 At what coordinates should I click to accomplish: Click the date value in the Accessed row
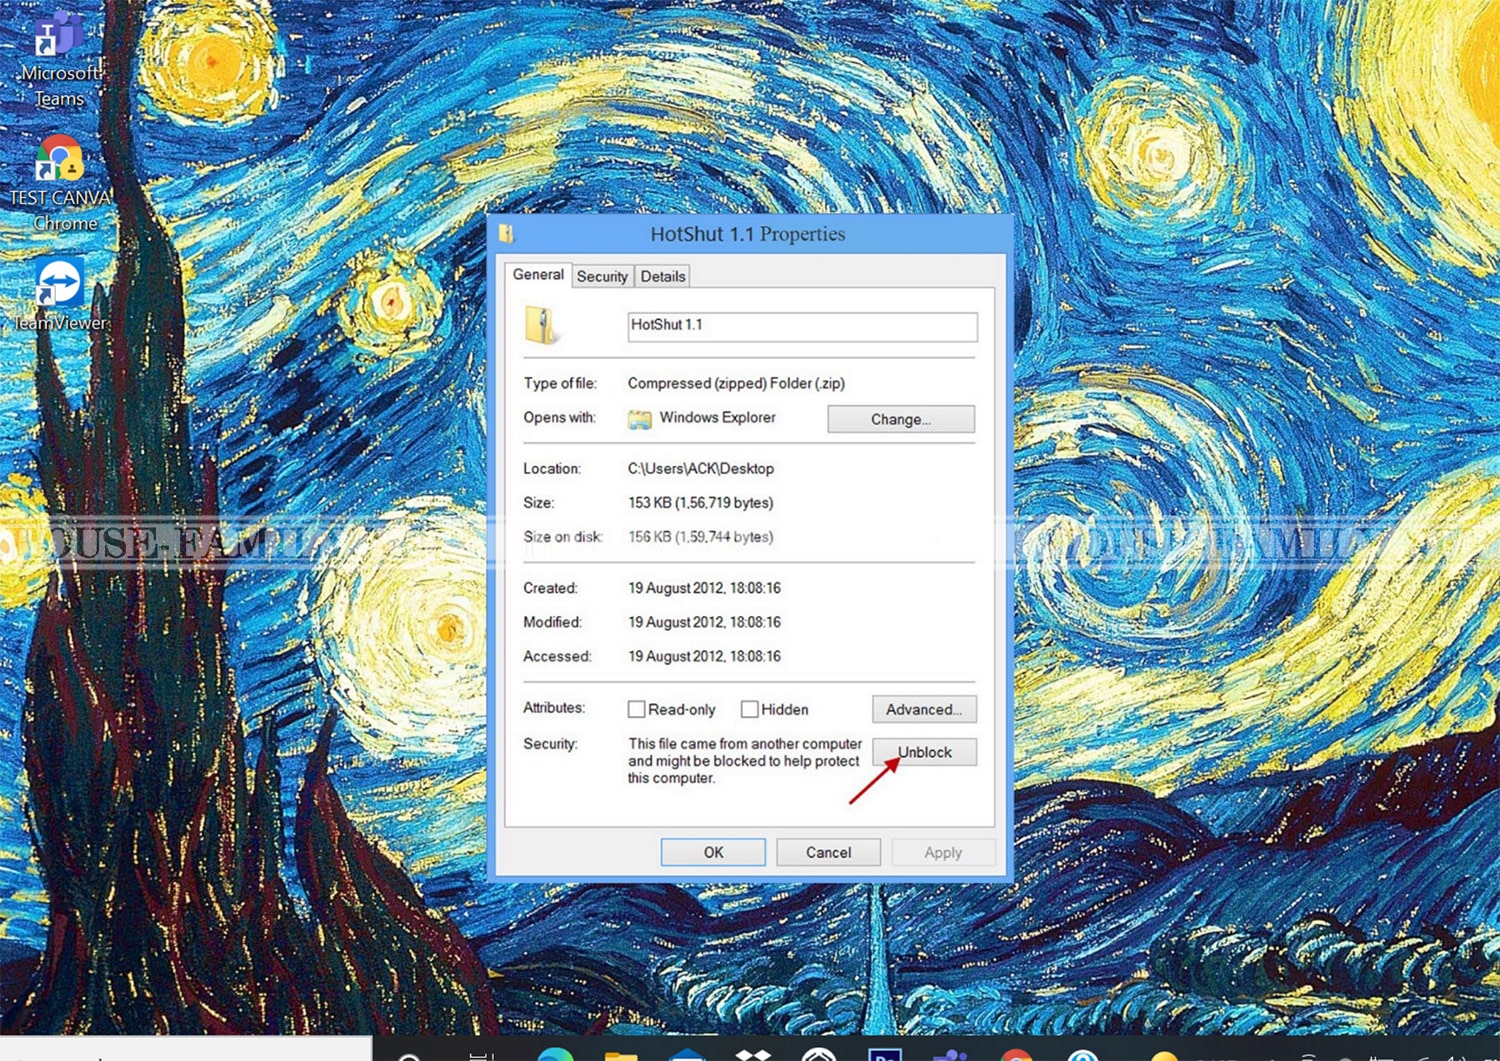(704, 656)
